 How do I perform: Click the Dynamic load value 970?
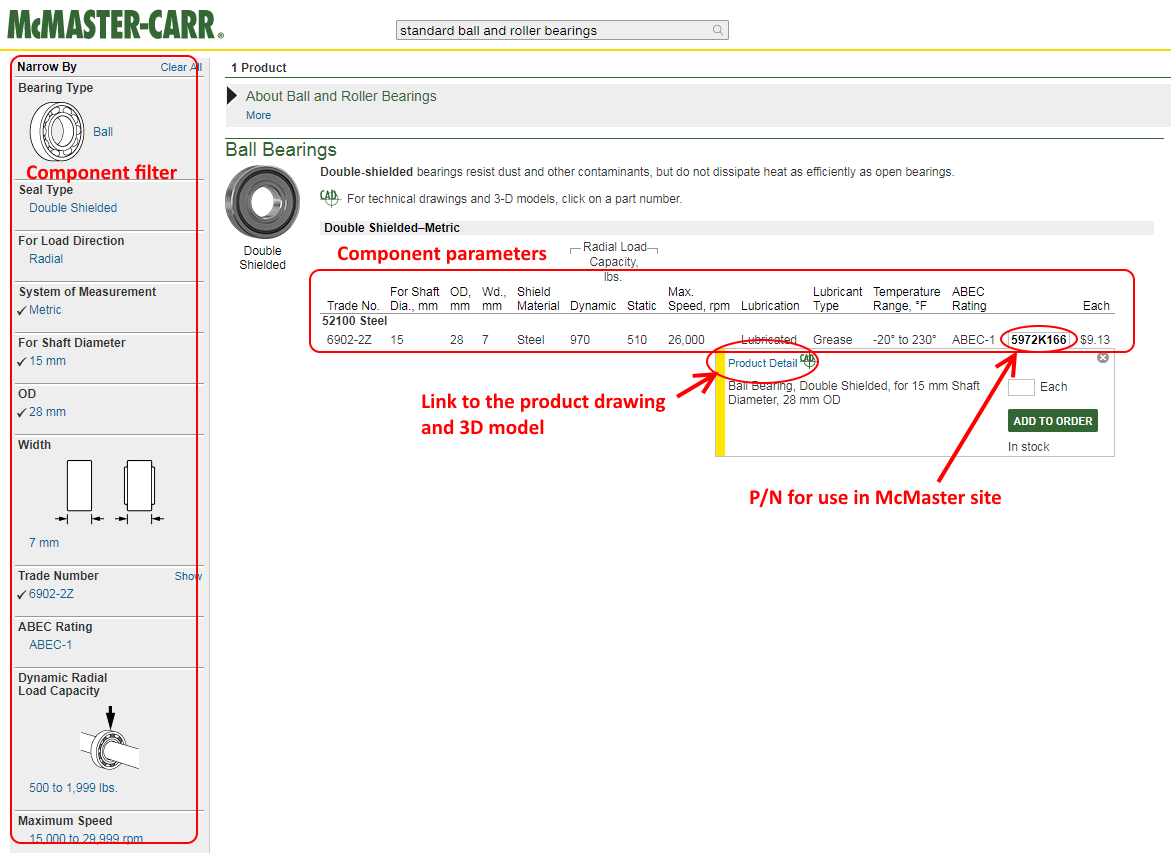point(580,340)
